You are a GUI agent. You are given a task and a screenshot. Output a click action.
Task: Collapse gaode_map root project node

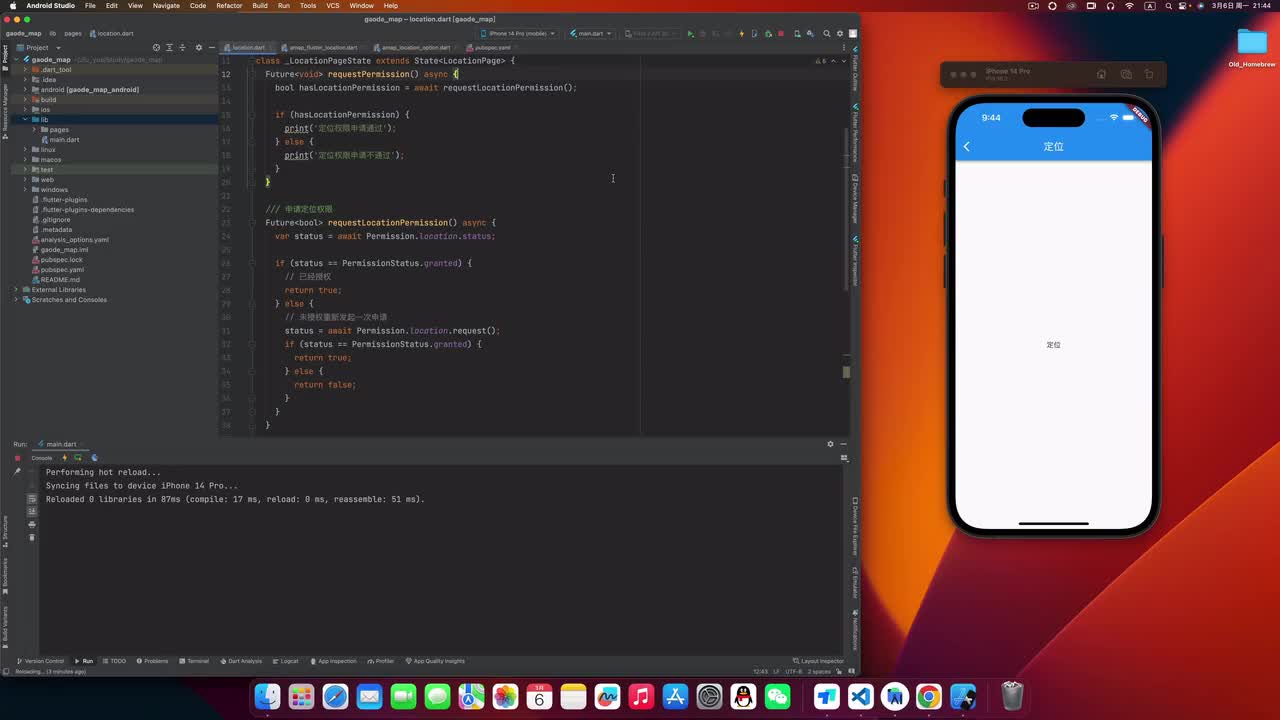coord(15,60)
